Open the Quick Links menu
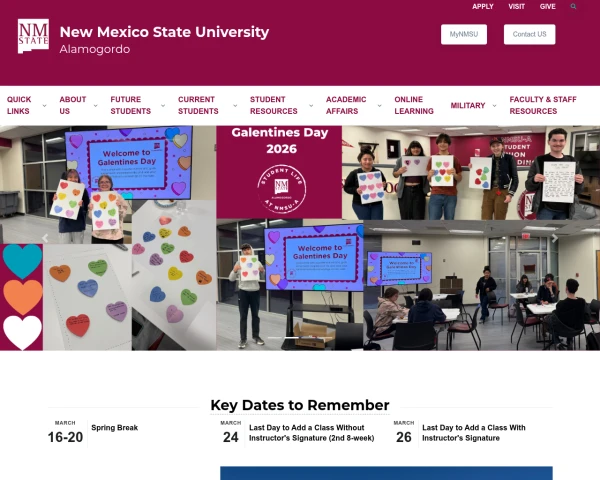Viewport: 600px width, 480px height. 19,105
